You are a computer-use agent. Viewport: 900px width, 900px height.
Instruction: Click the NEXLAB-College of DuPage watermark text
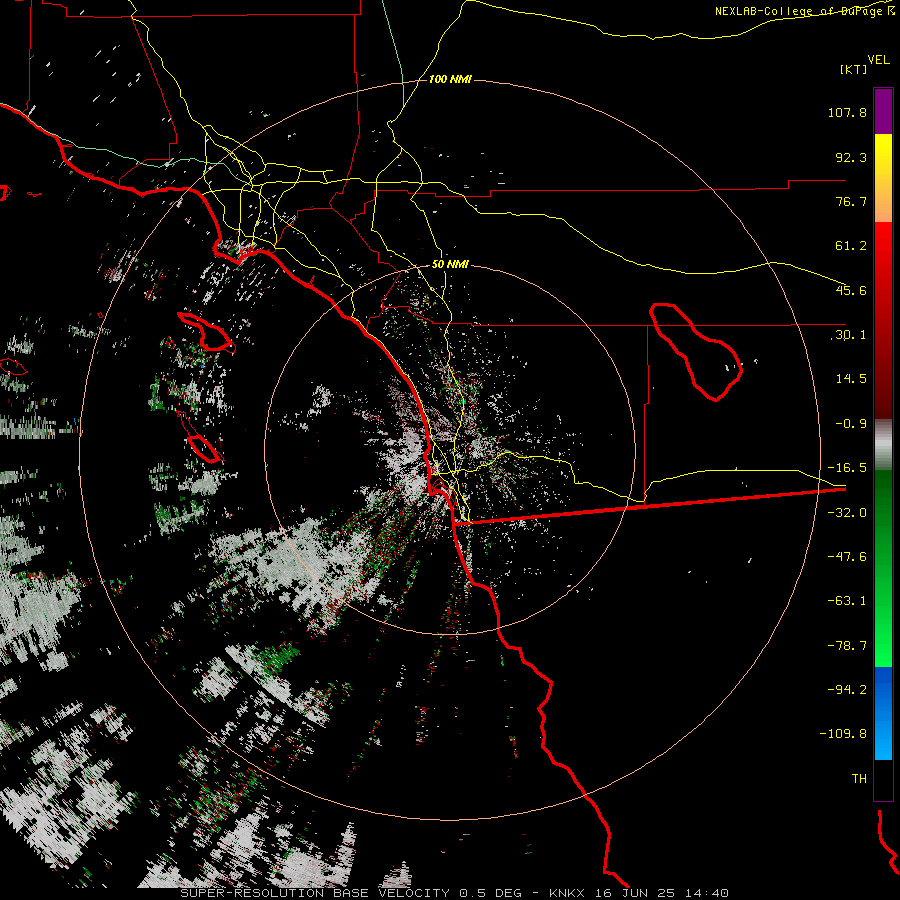[x=804, y=11]
